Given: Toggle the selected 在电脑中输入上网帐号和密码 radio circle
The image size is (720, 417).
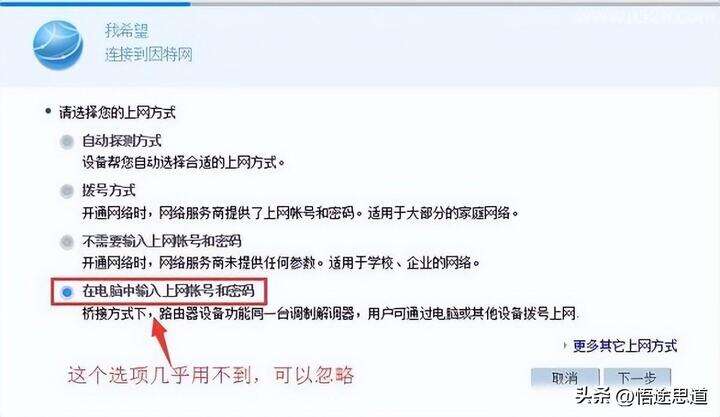Looking at the screenshot, I should click(x=67, y=292).
